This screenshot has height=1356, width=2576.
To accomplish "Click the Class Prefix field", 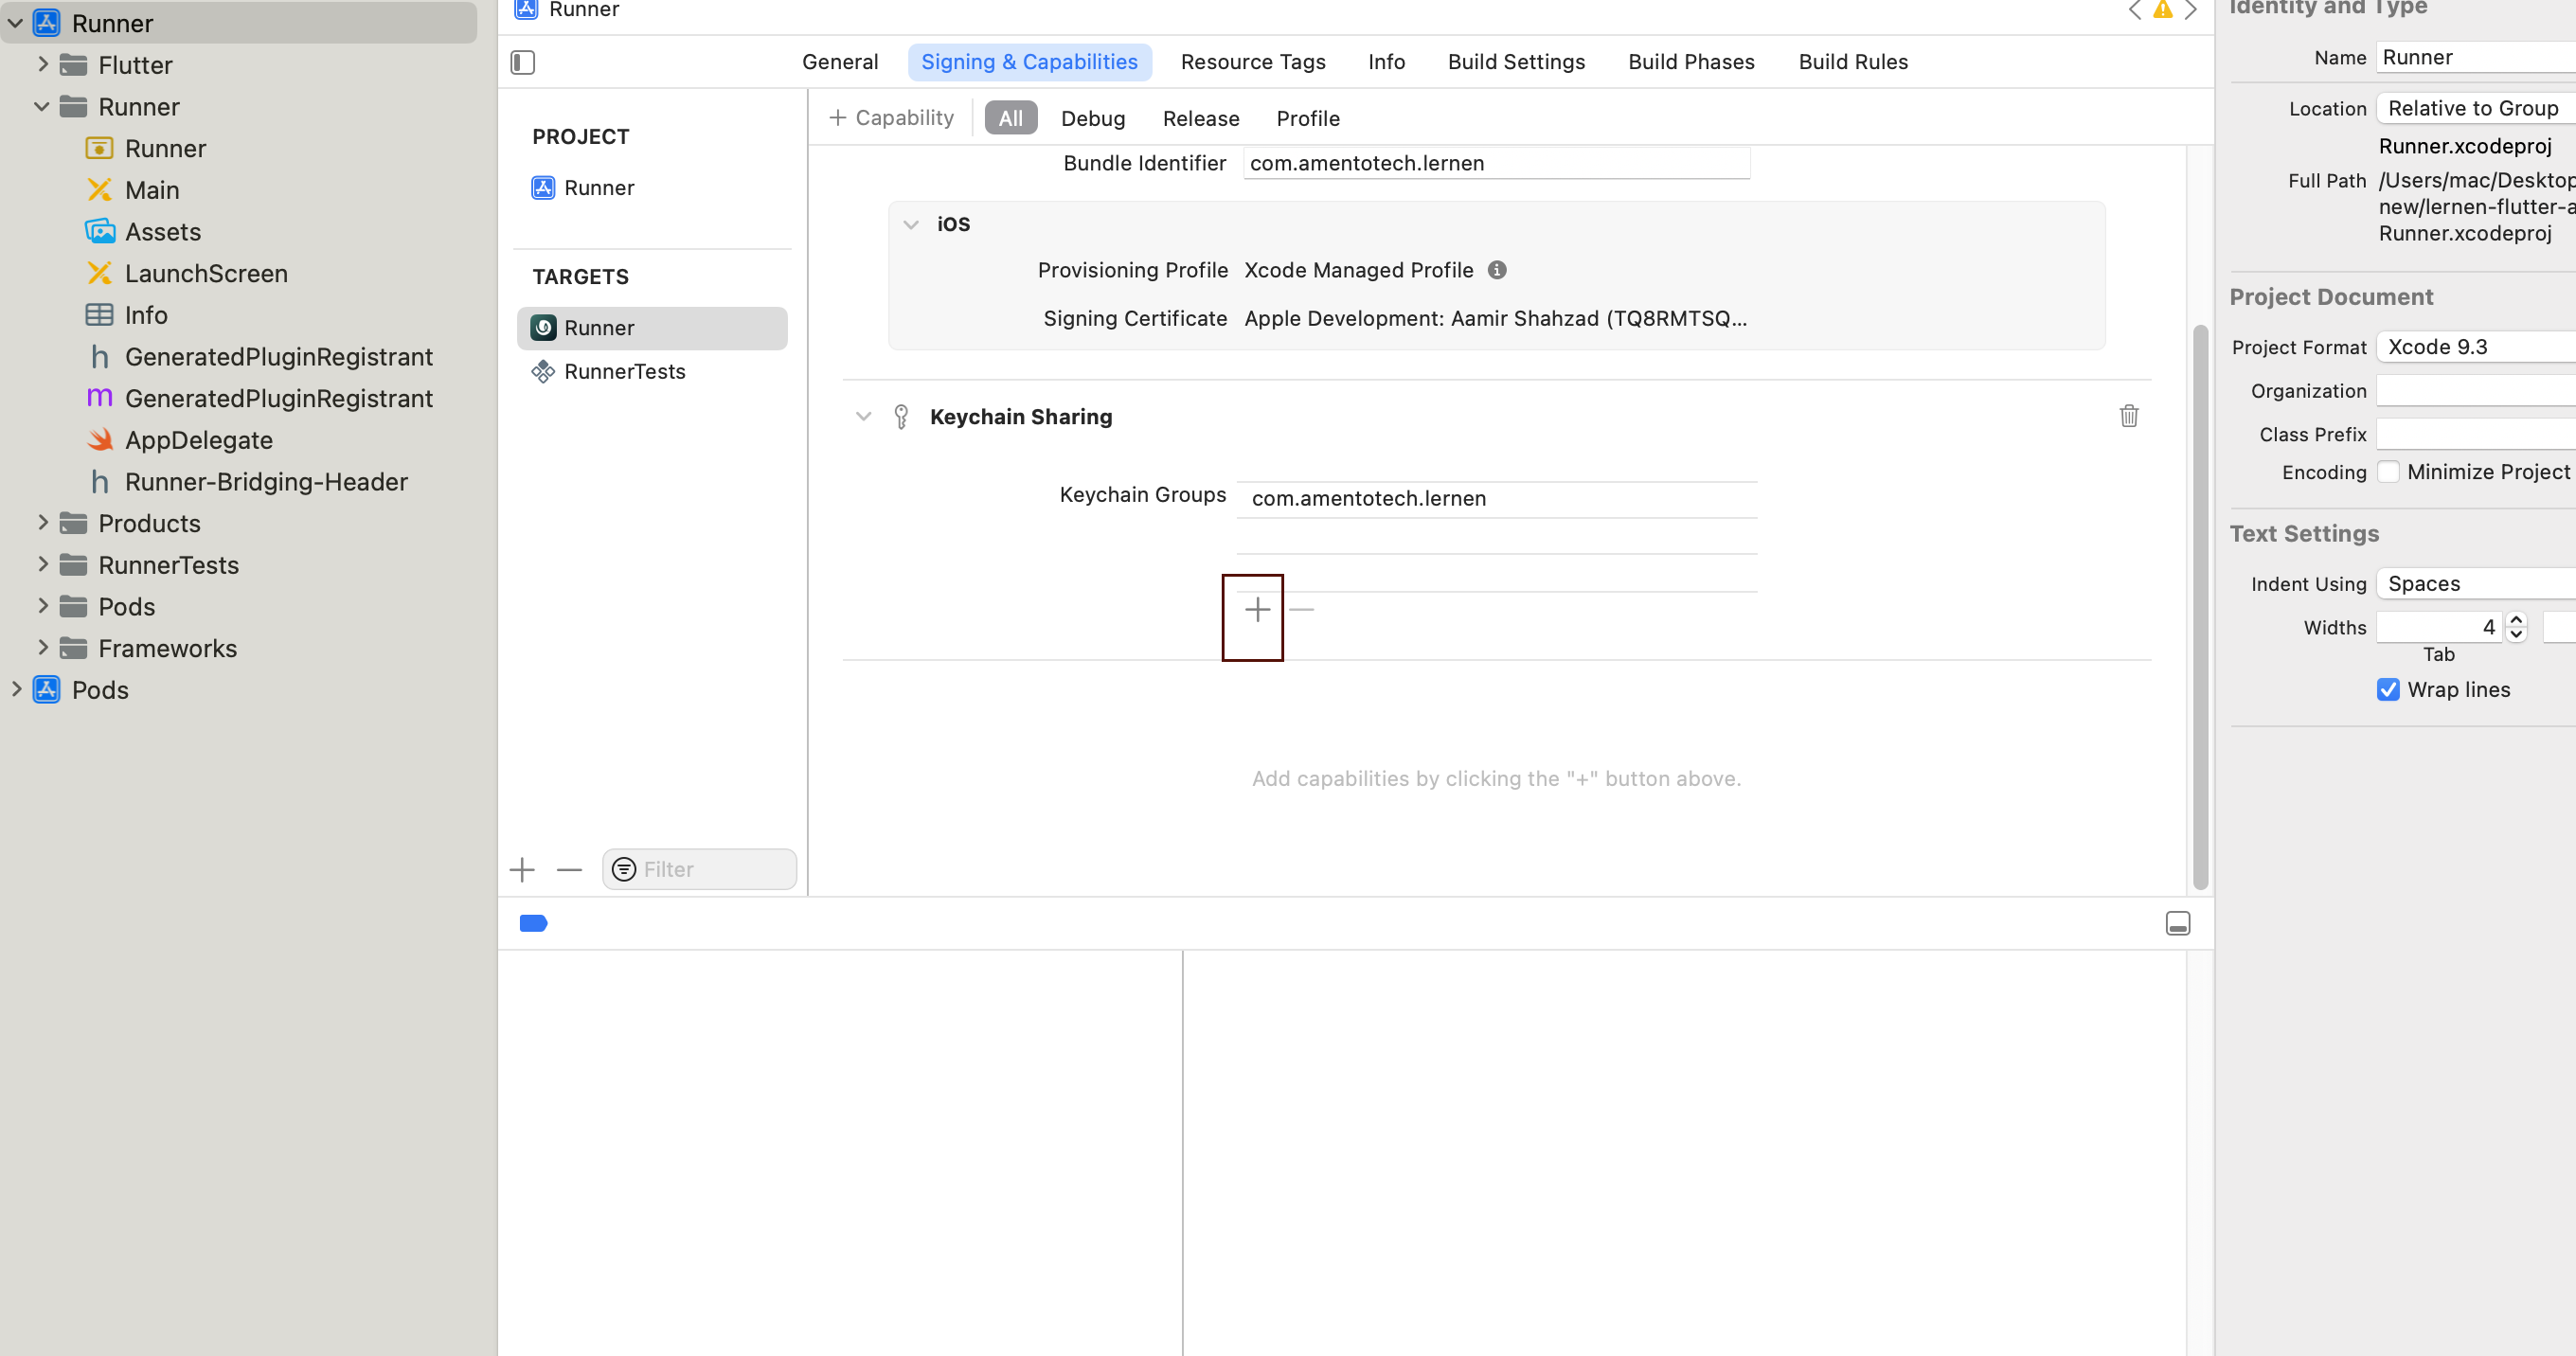I will 2476,434.
